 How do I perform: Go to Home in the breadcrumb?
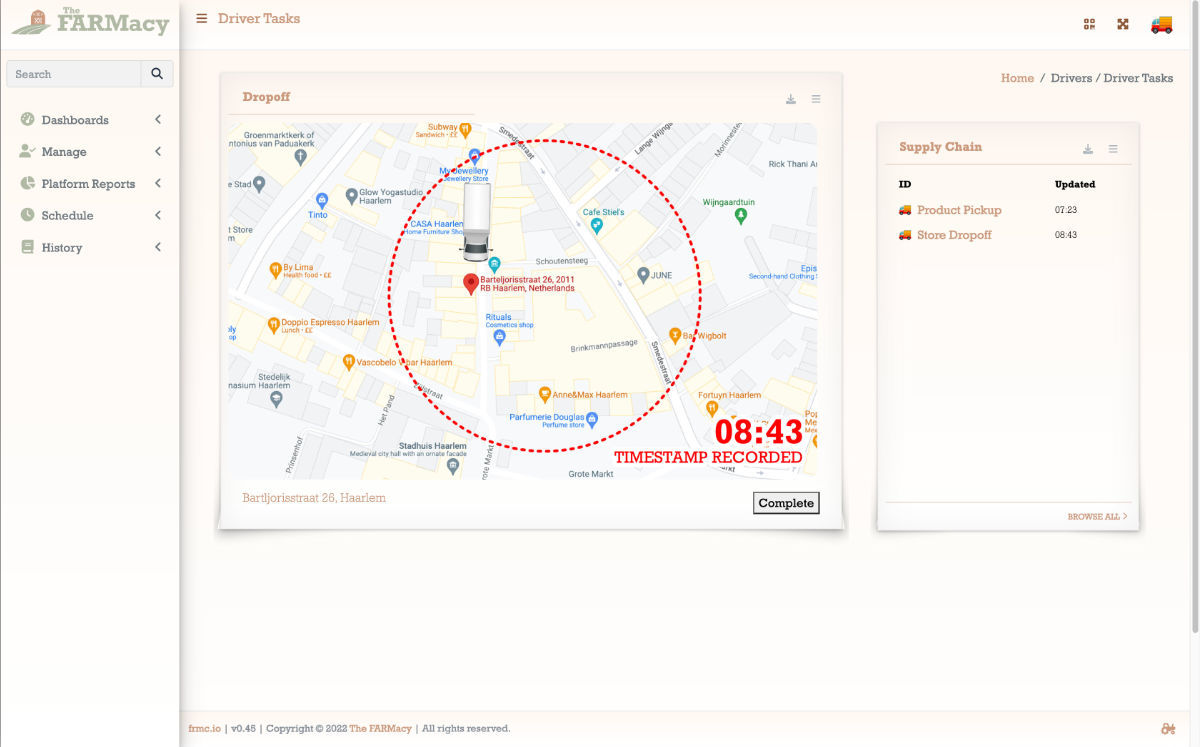click(1017, 78)
